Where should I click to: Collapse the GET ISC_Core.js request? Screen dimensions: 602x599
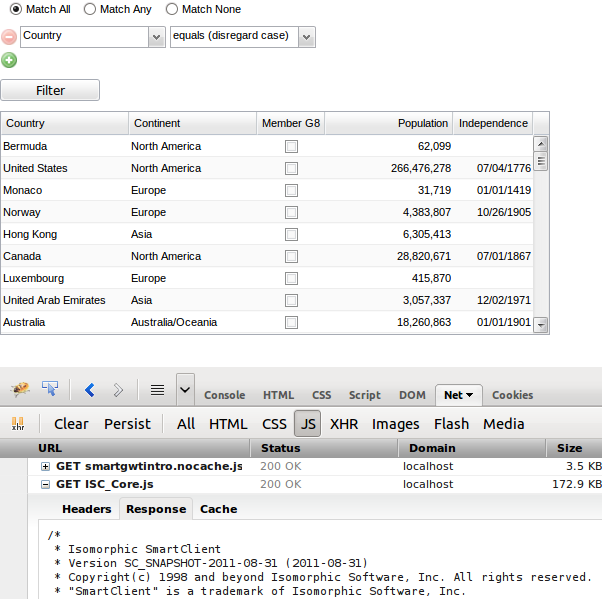(x=45, y=484)
